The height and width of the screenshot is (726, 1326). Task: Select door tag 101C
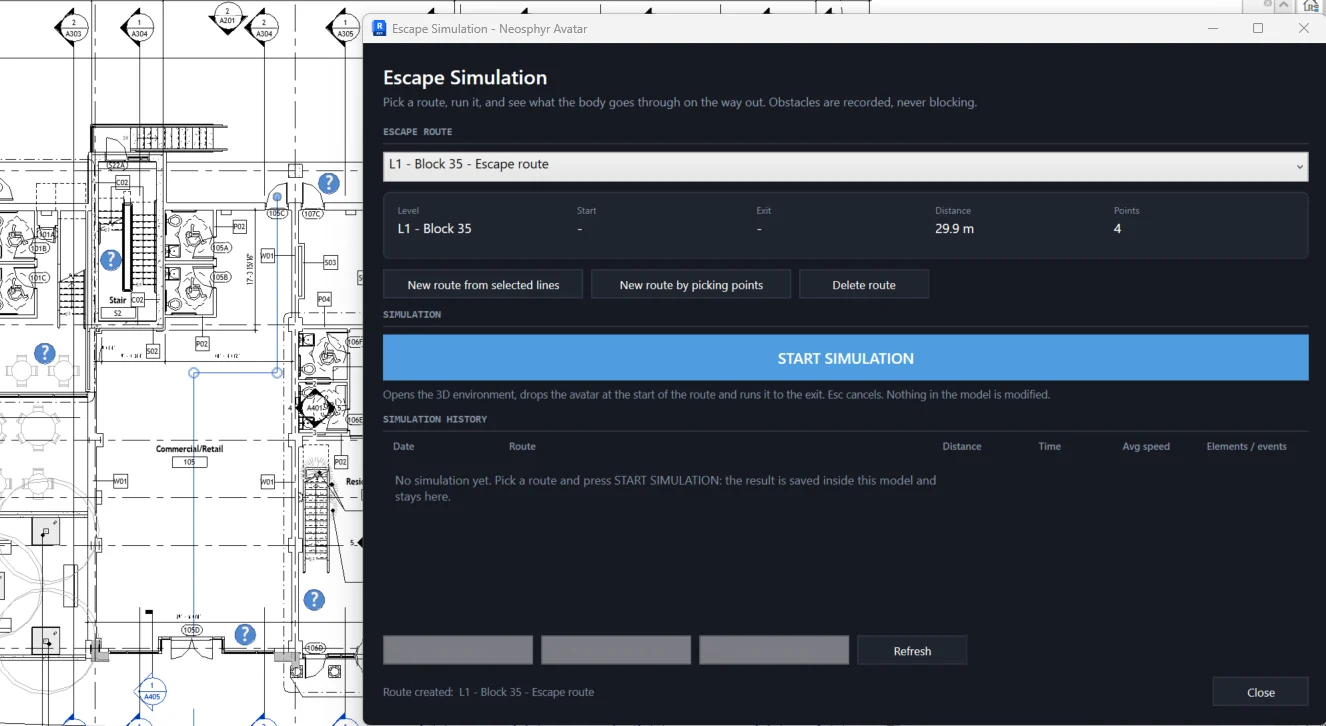pos(39,277)
